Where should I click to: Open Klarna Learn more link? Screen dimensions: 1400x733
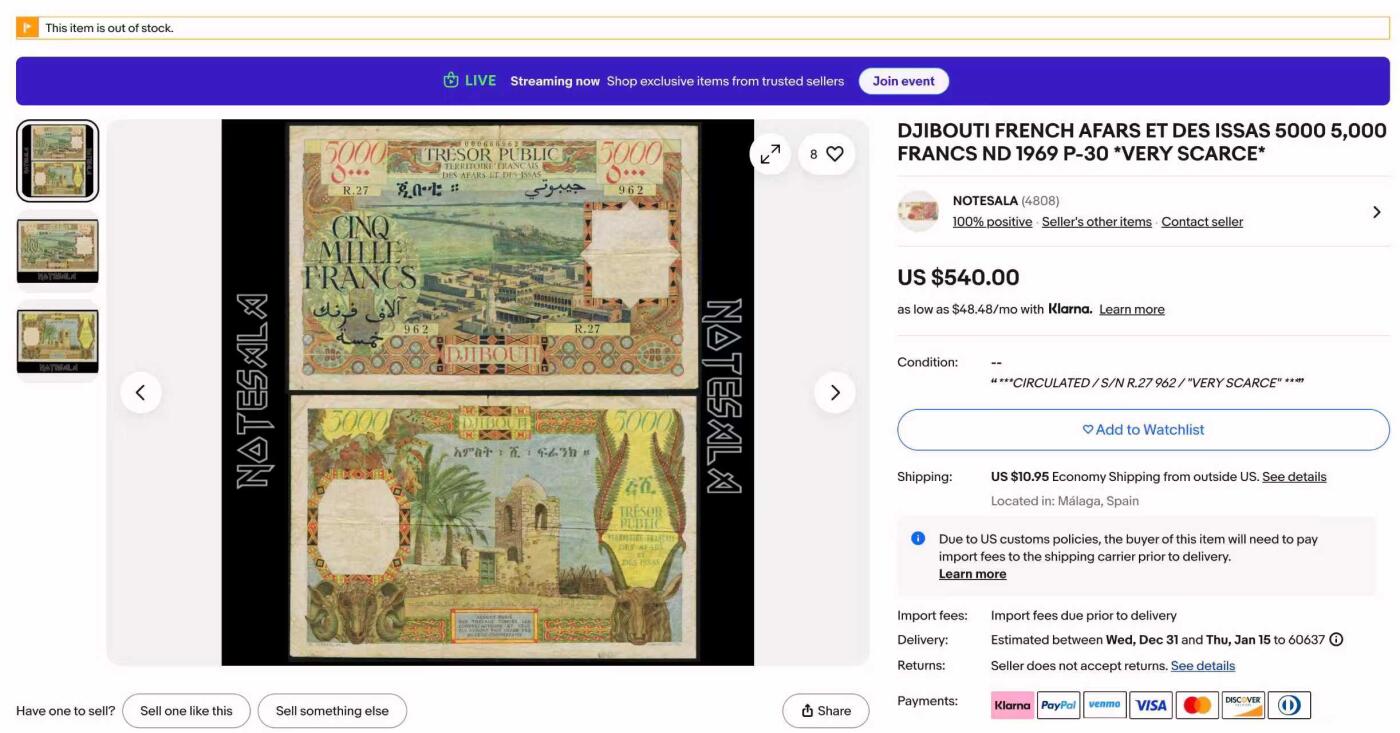[1132, 309]
